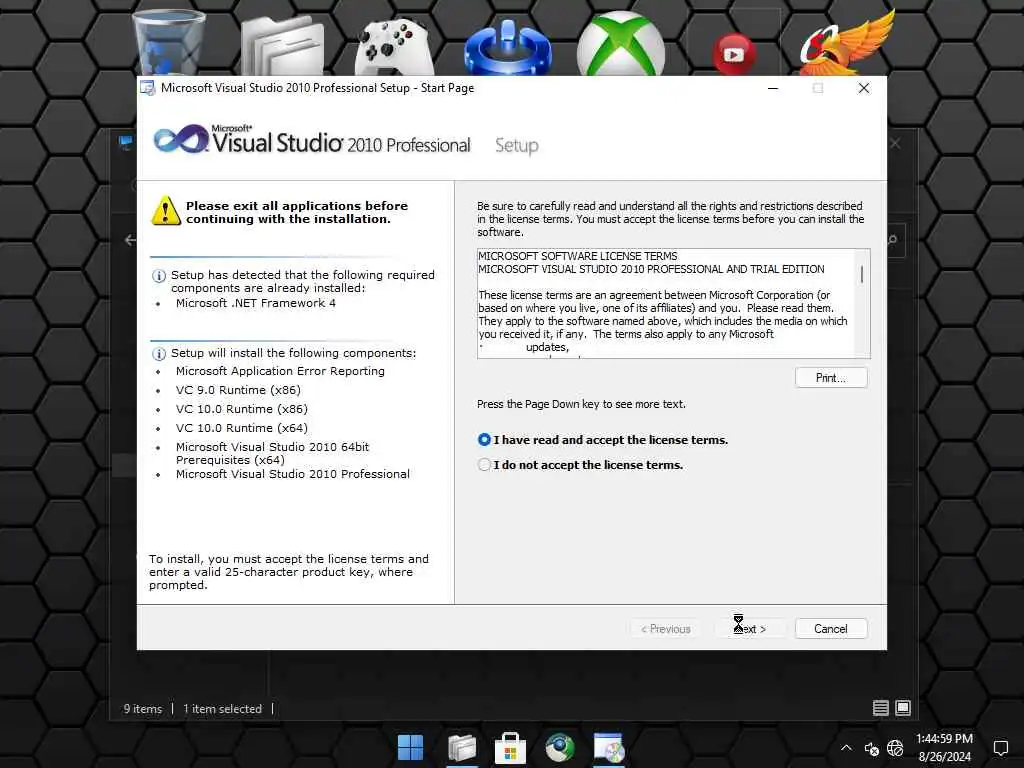Open the Xbox desktop icon
This screenshot has width=1024, height=768.
[621, 44]
